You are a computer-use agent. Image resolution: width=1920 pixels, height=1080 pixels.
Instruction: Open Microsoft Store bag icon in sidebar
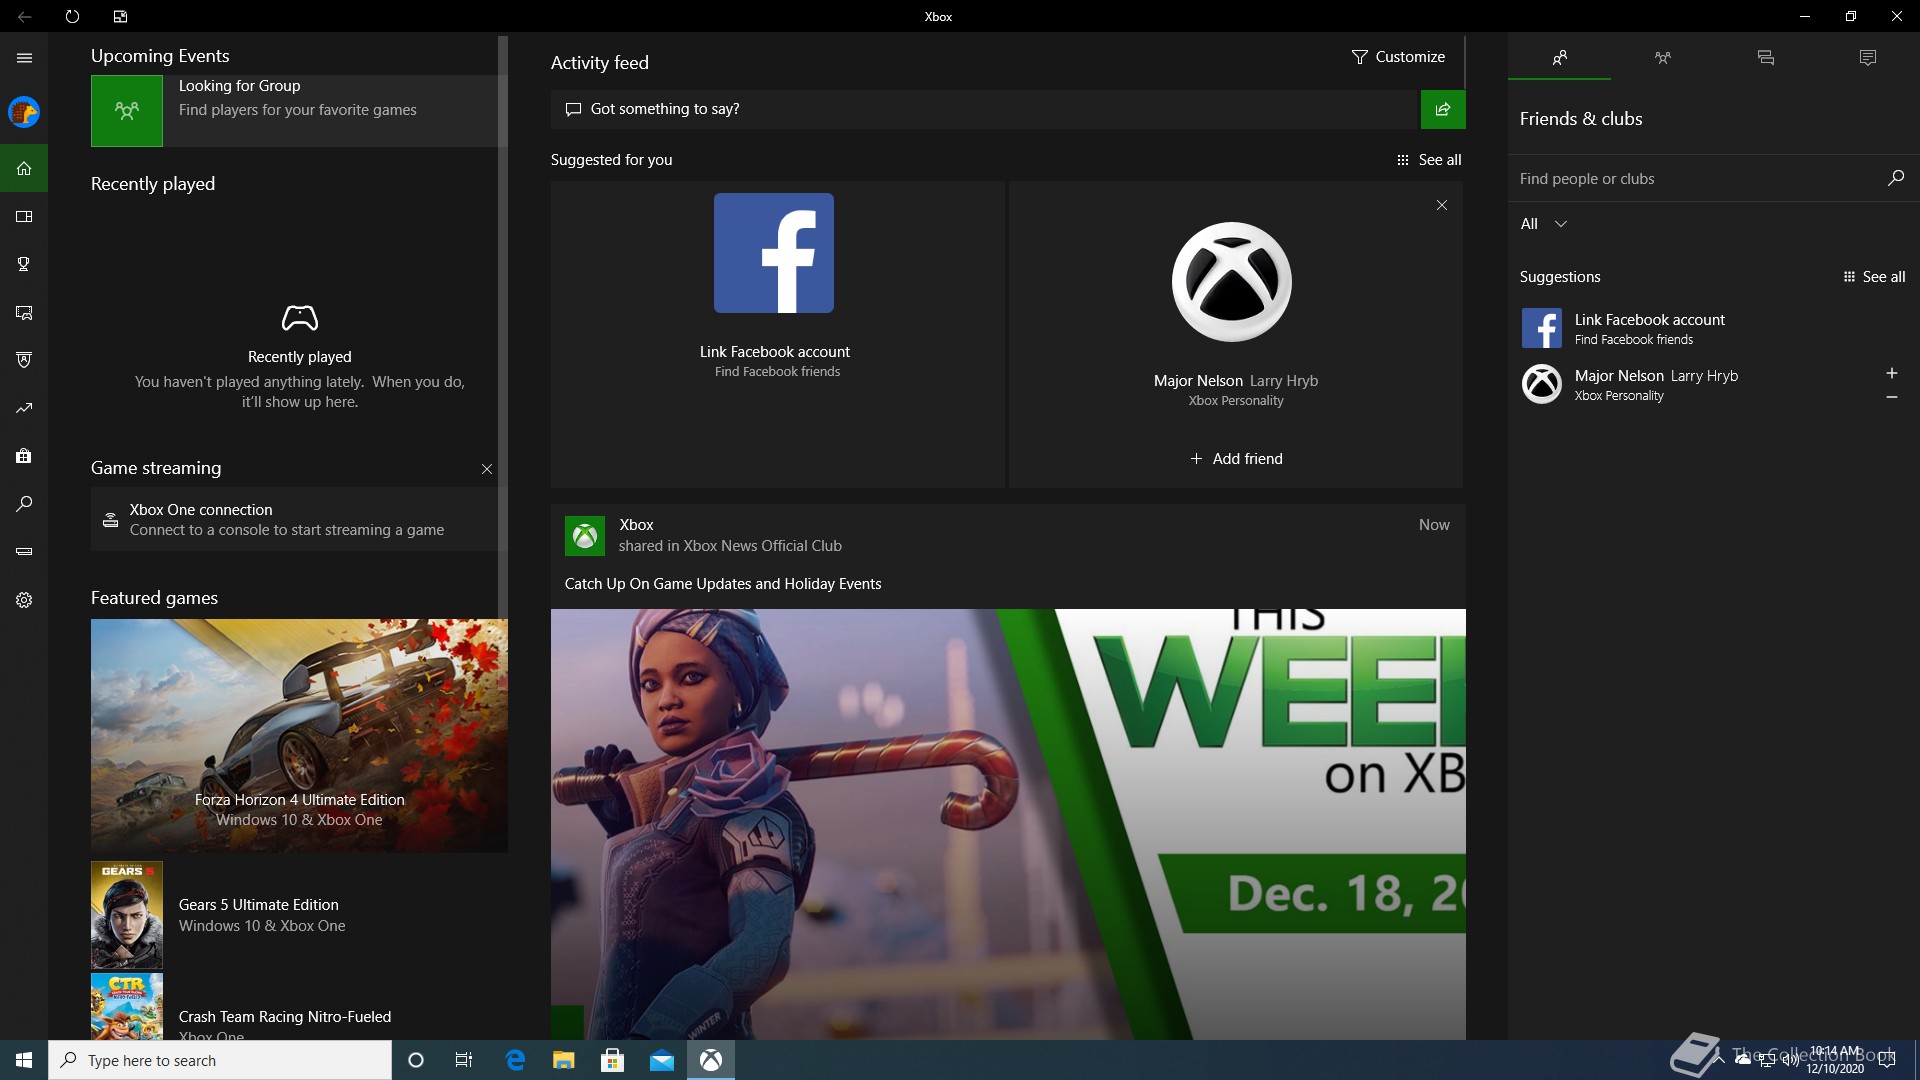(24, 456)
